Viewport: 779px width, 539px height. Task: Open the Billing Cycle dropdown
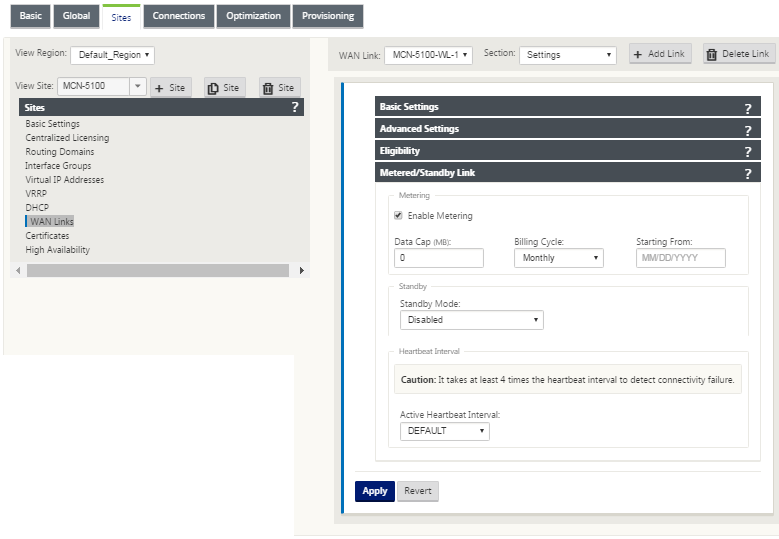coord(558,258)
